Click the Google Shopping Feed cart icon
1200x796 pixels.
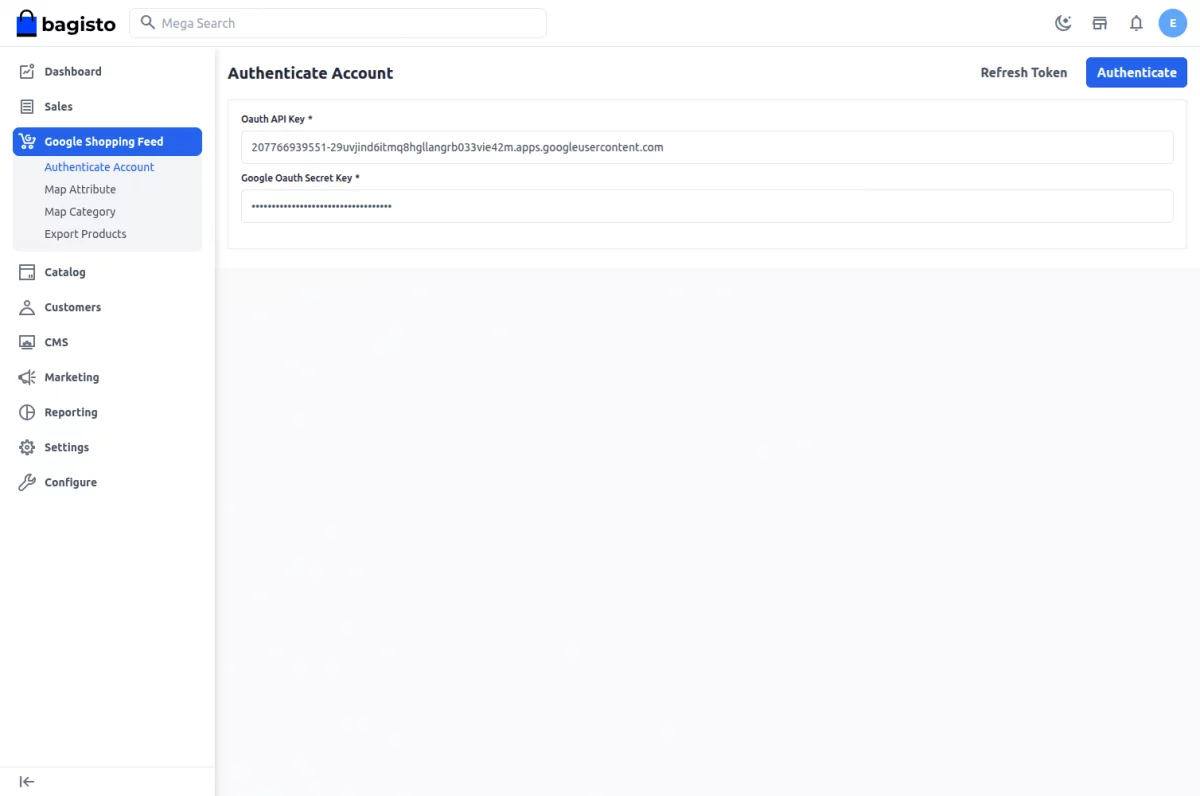point(27,142)
